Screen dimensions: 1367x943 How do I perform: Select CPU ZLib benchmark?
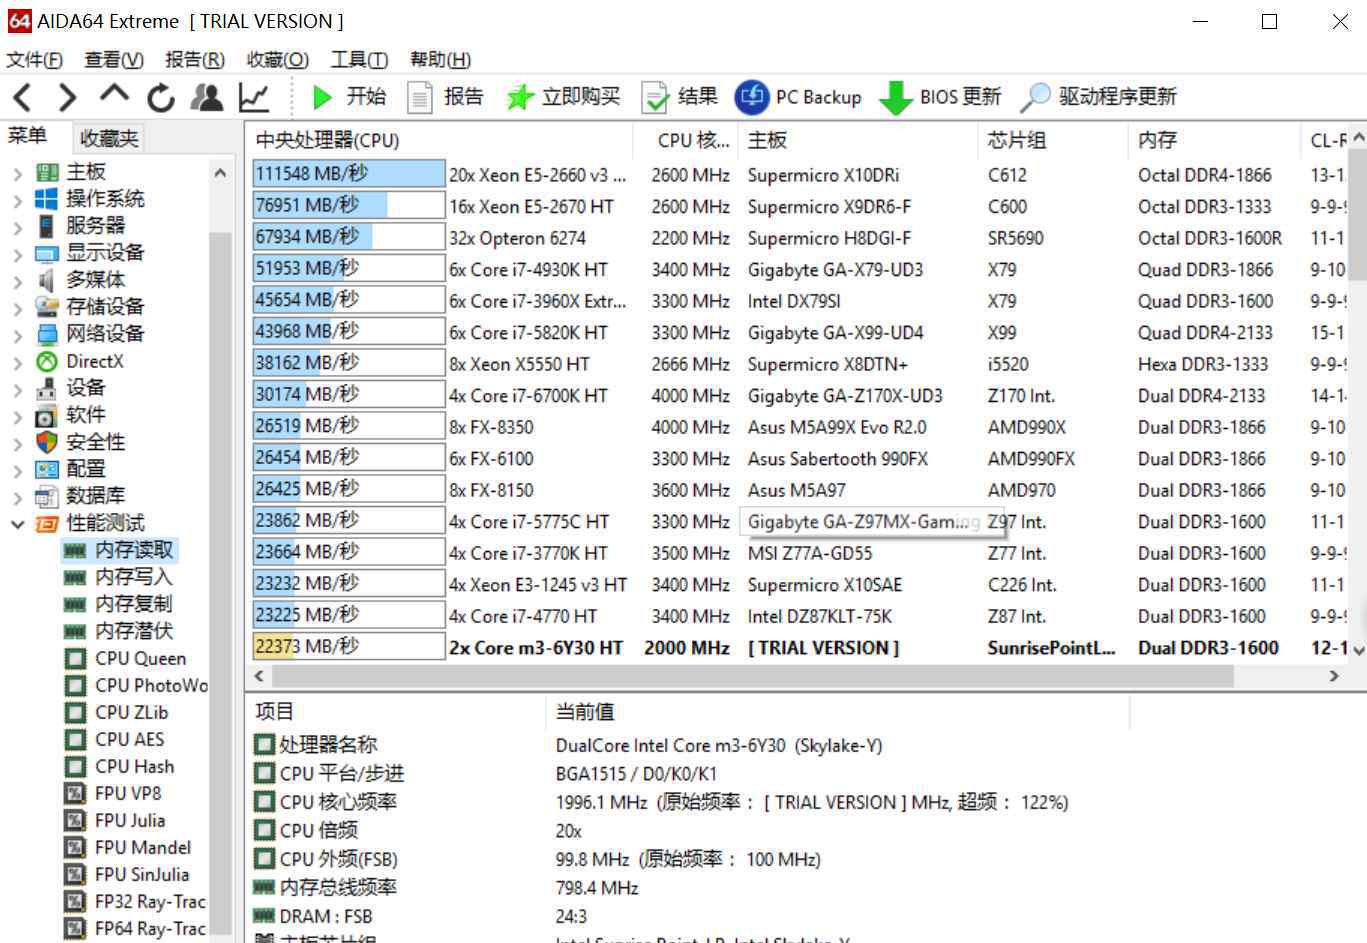tap(117, 712)
